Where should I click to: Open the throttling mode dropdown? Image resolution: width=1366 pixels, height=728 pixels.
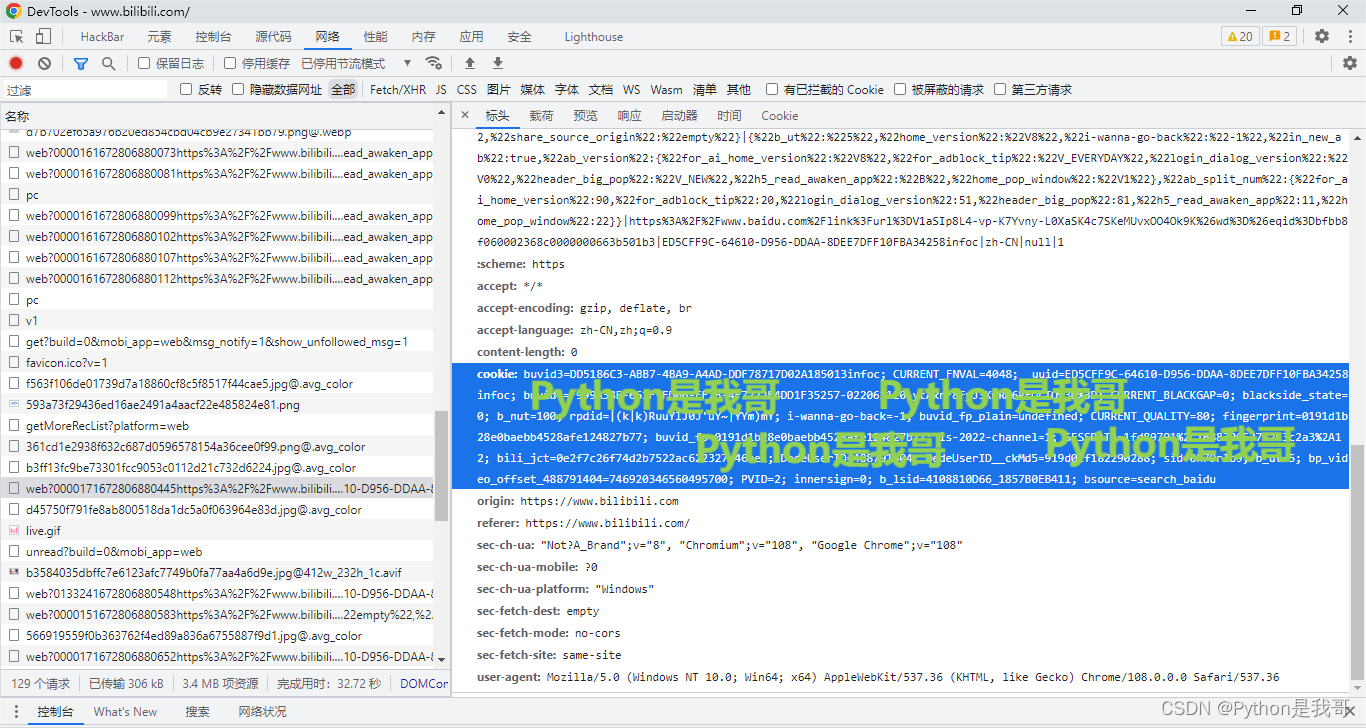(357, 63)
